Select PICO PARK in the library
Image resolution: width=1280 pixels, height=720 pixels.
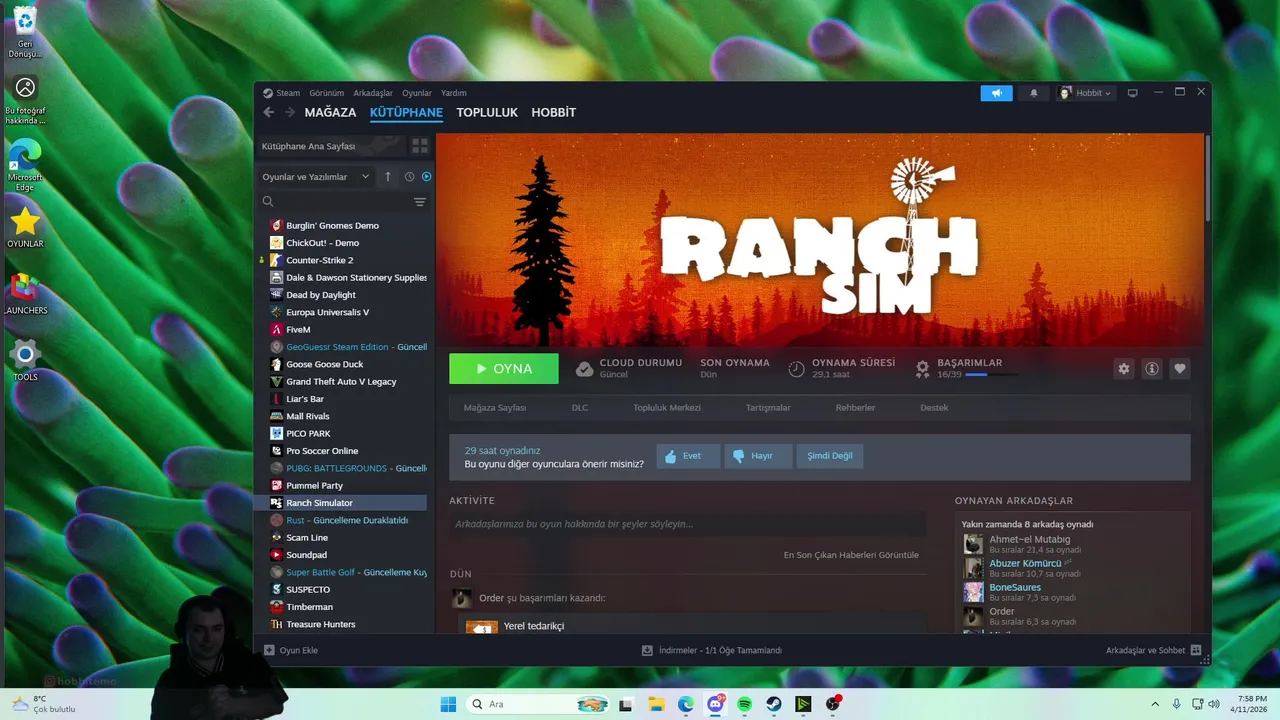click(308, 433)
